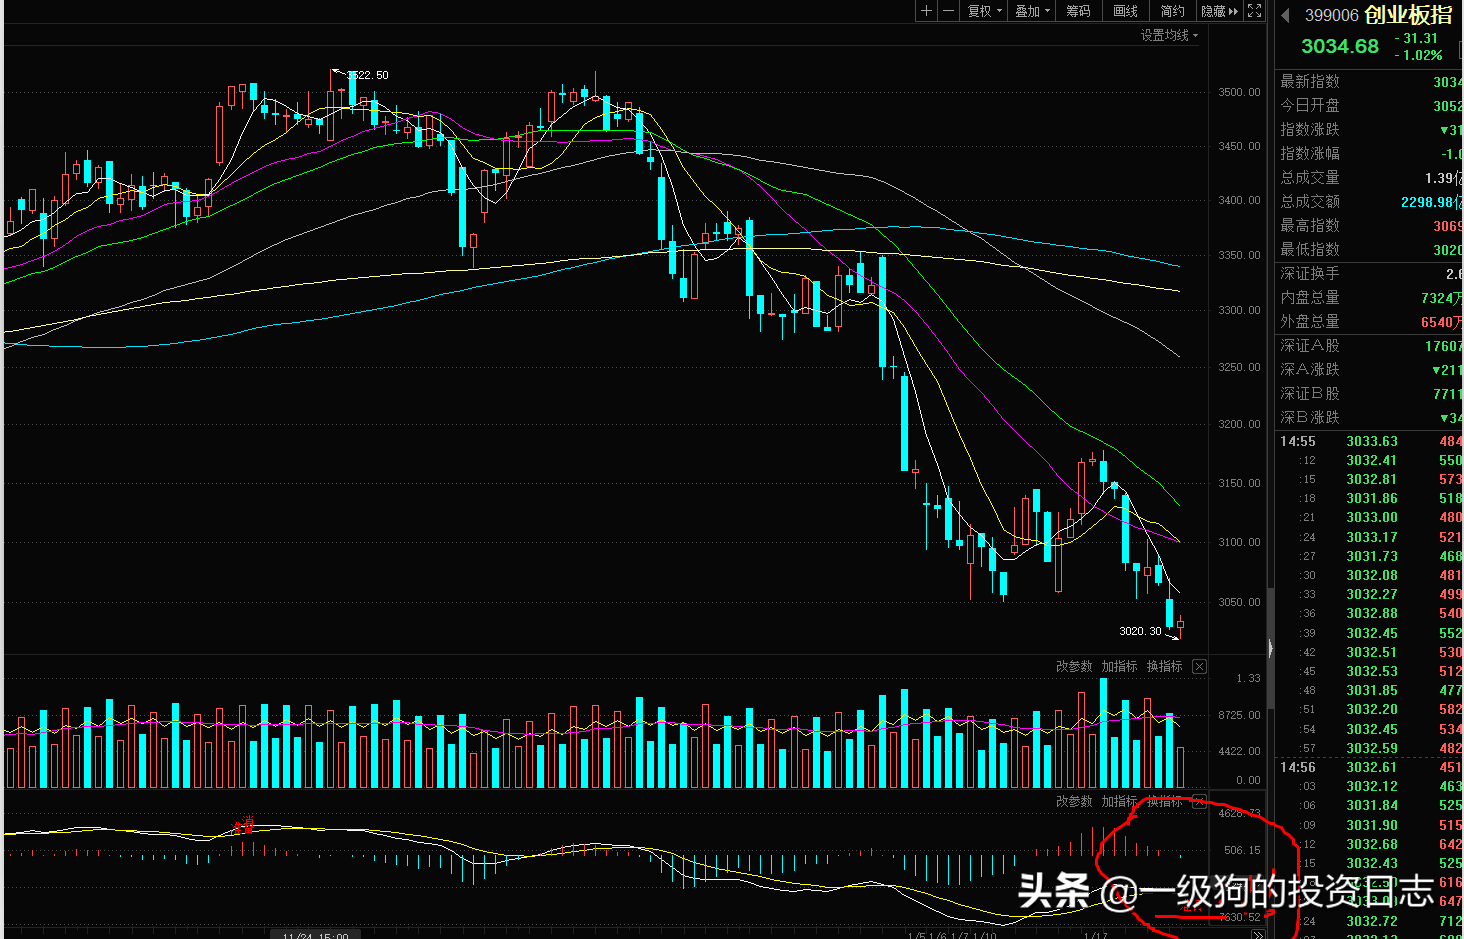Click the minus zoom-out chart icon

[x=948, y=11]
